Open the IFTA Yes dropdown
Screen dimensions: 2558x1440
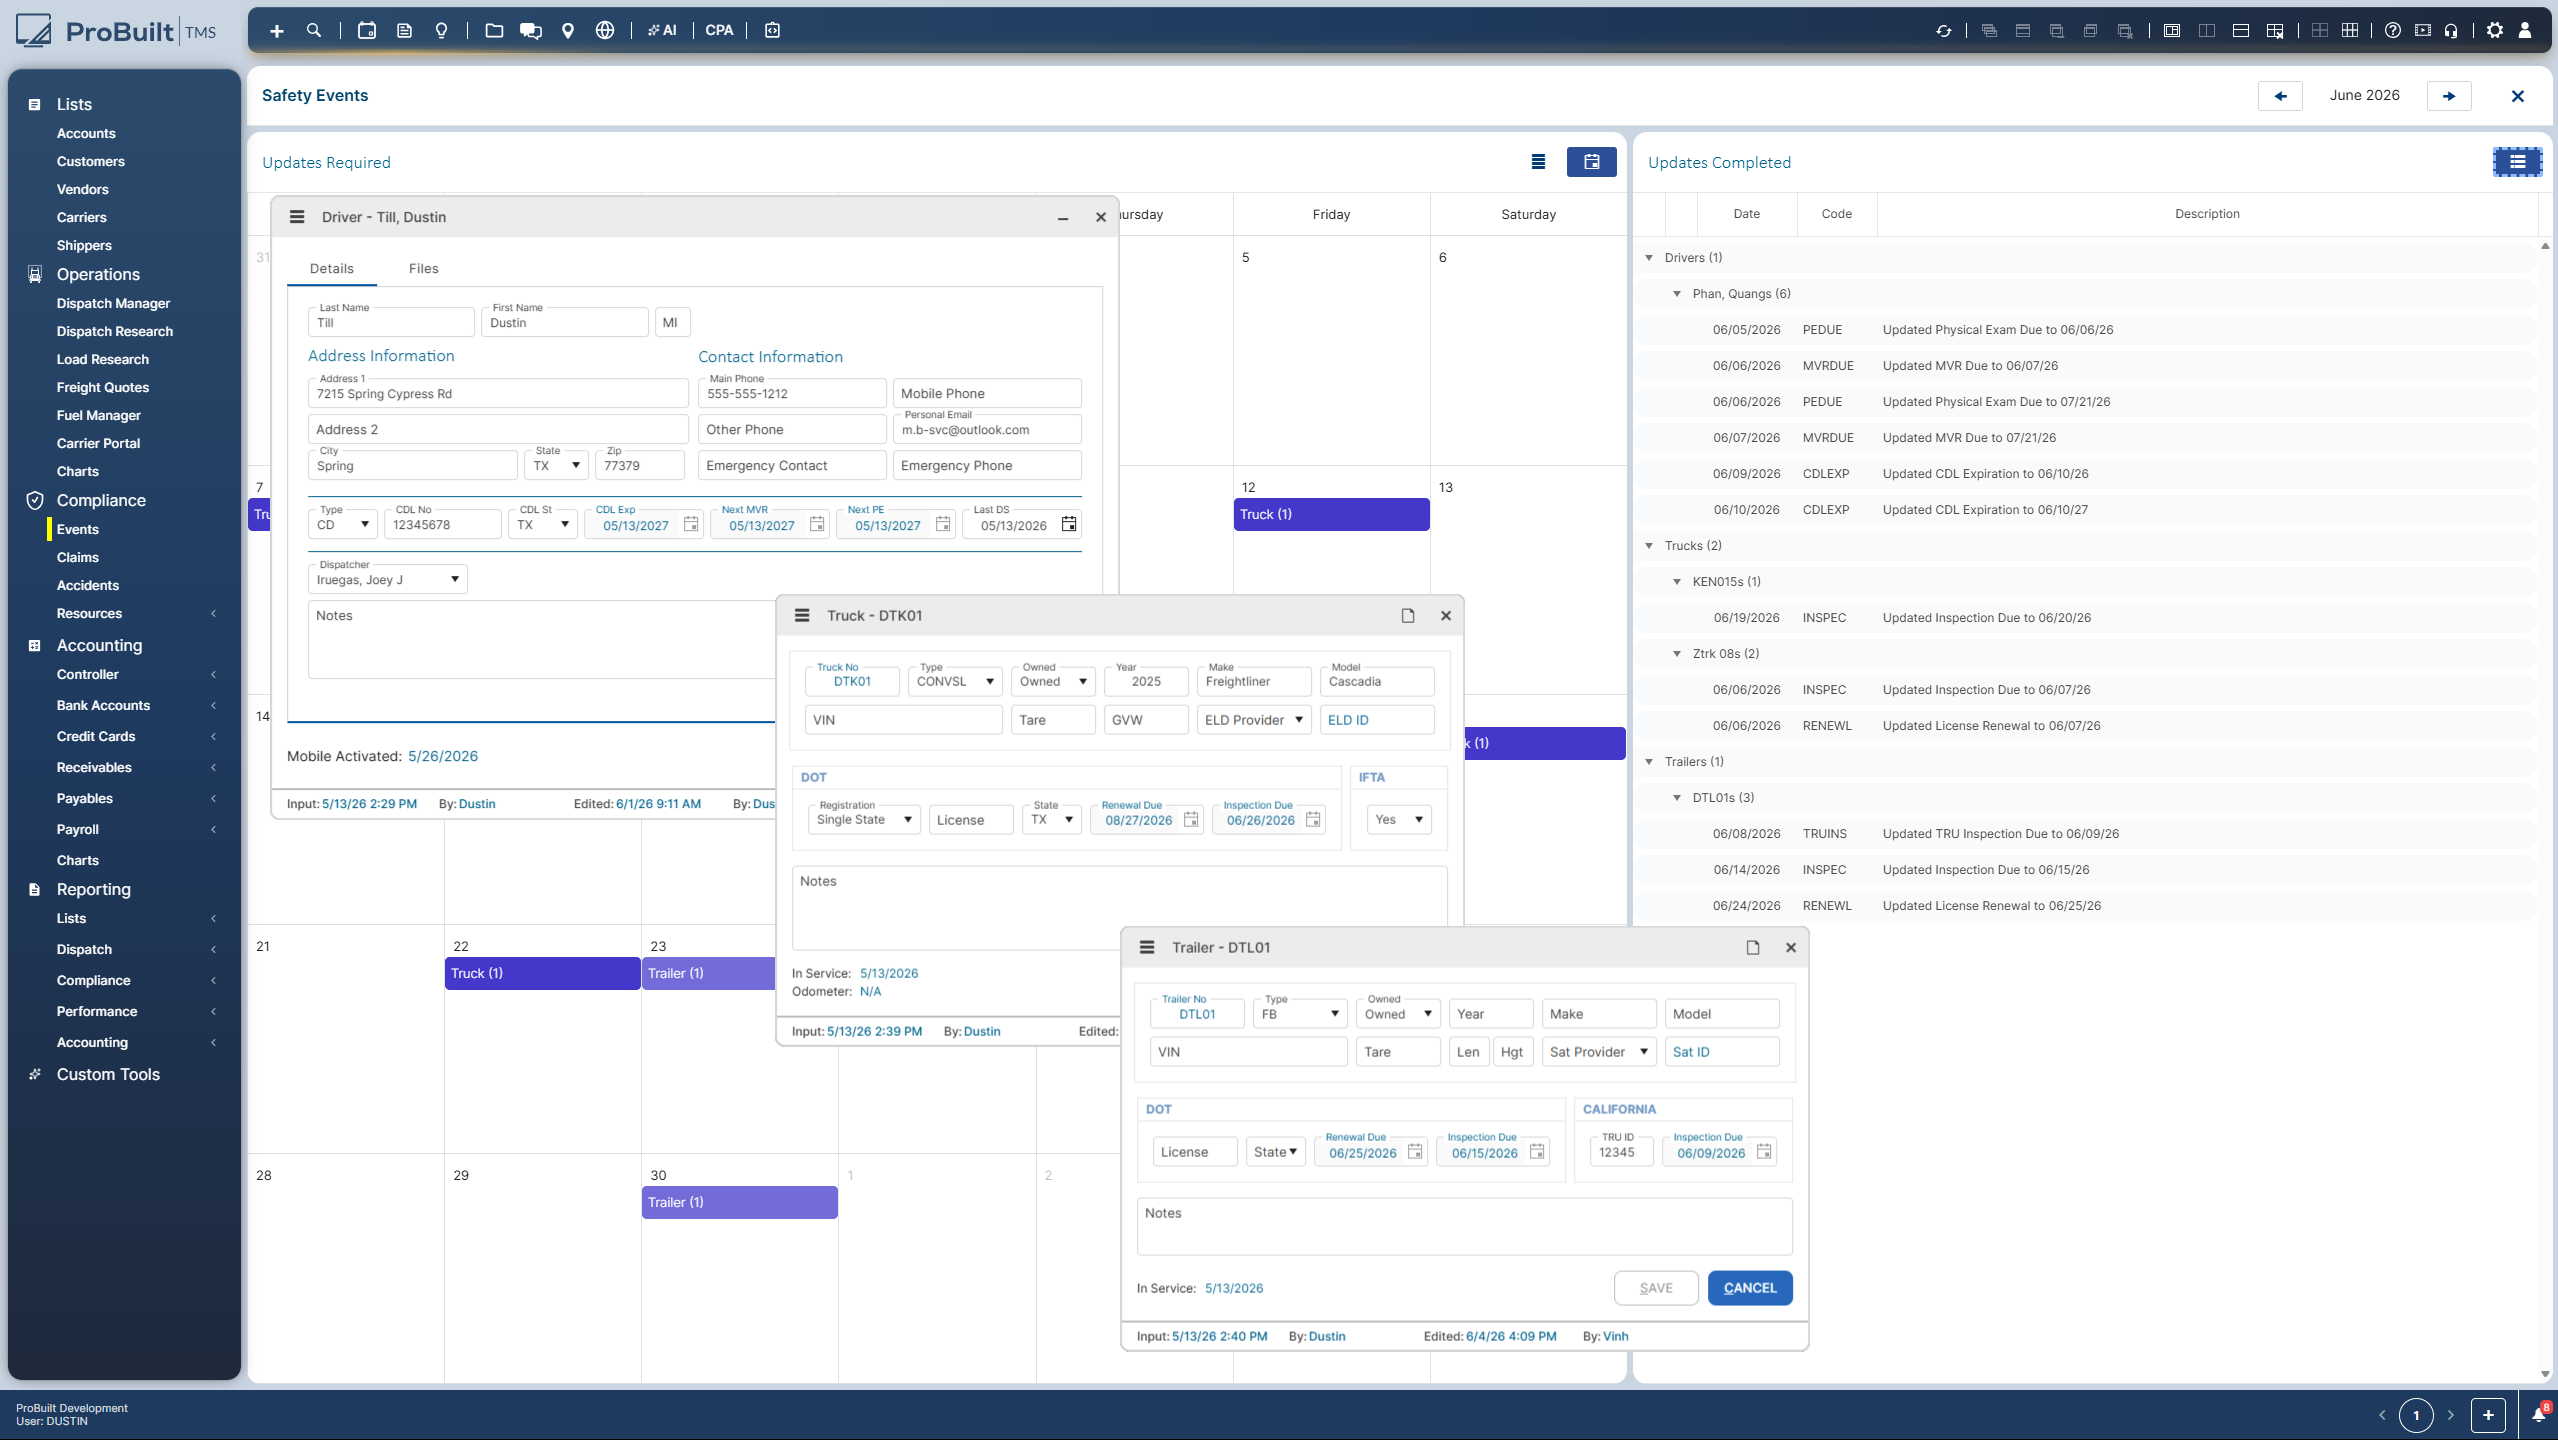coord(1398,820)
